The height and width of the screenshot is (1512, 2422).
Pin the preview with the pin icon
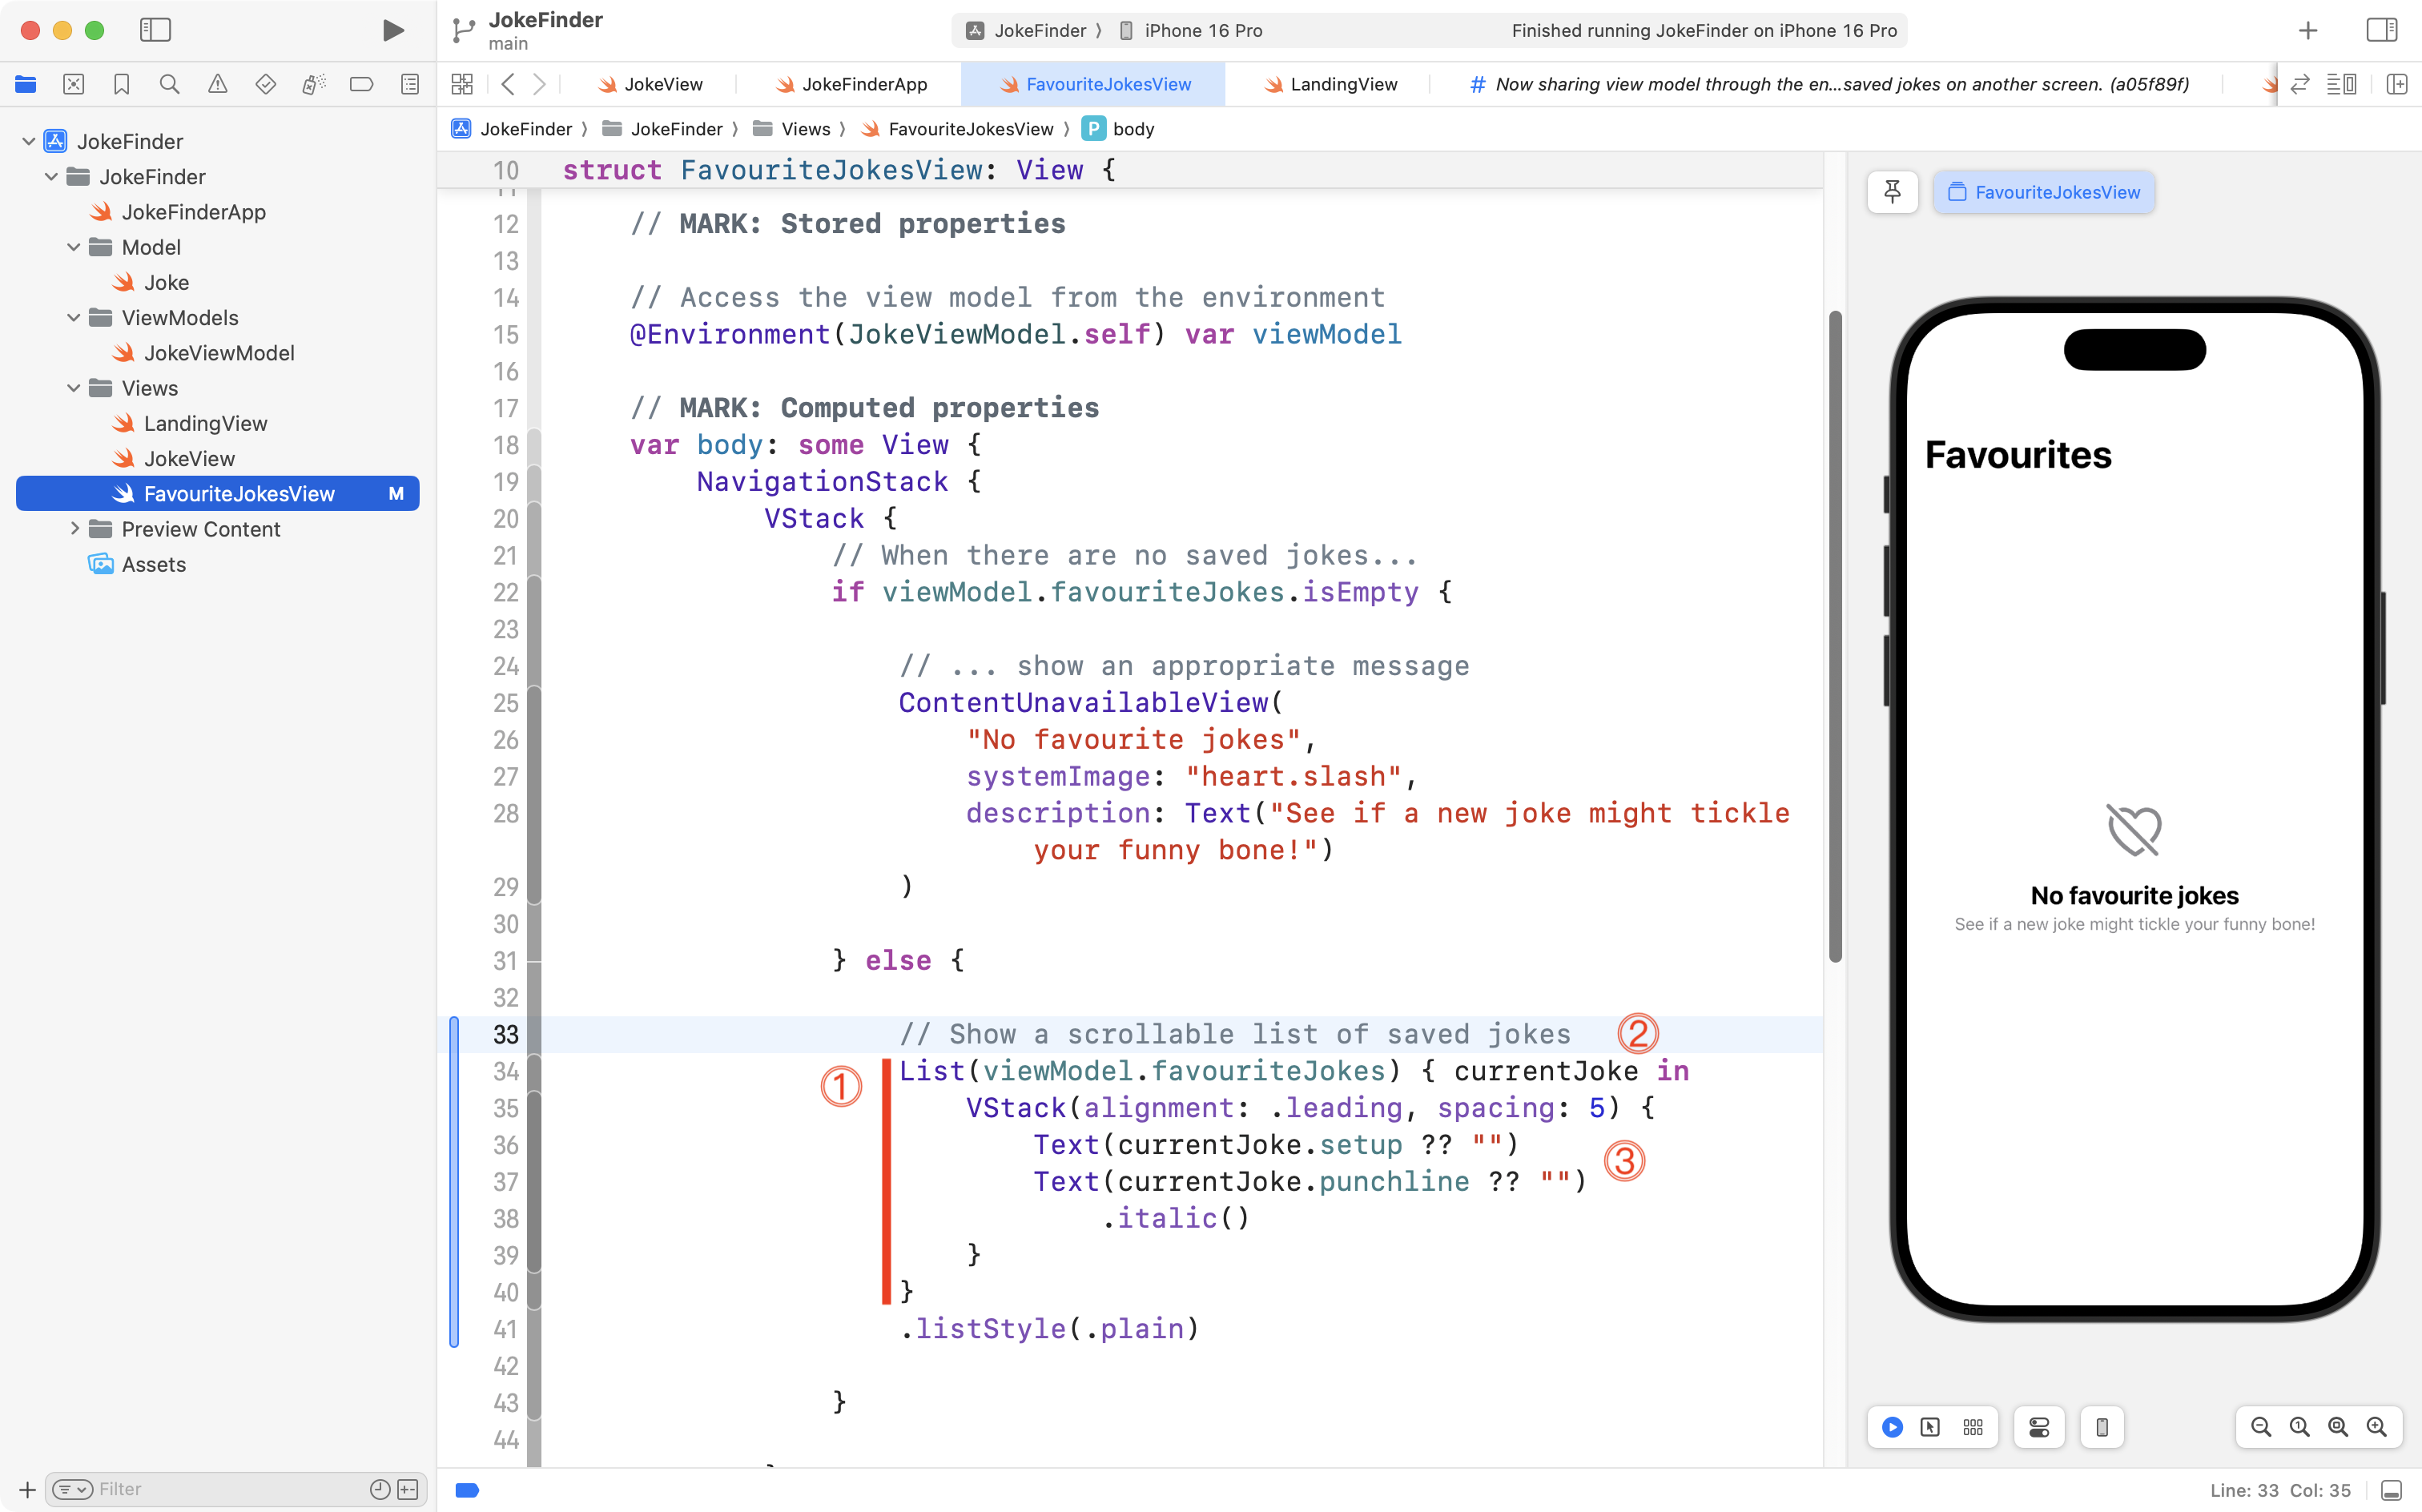pos(1892,192)
